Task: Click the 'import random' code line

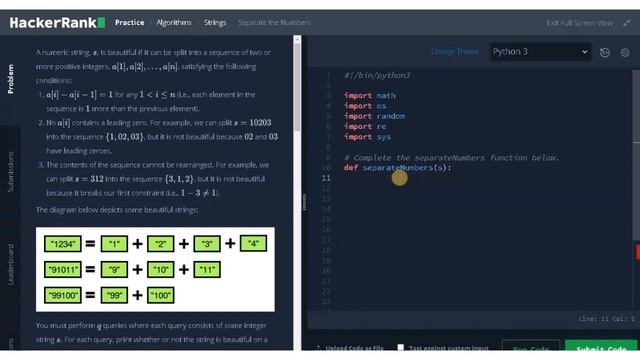Action: coord(374,116)
